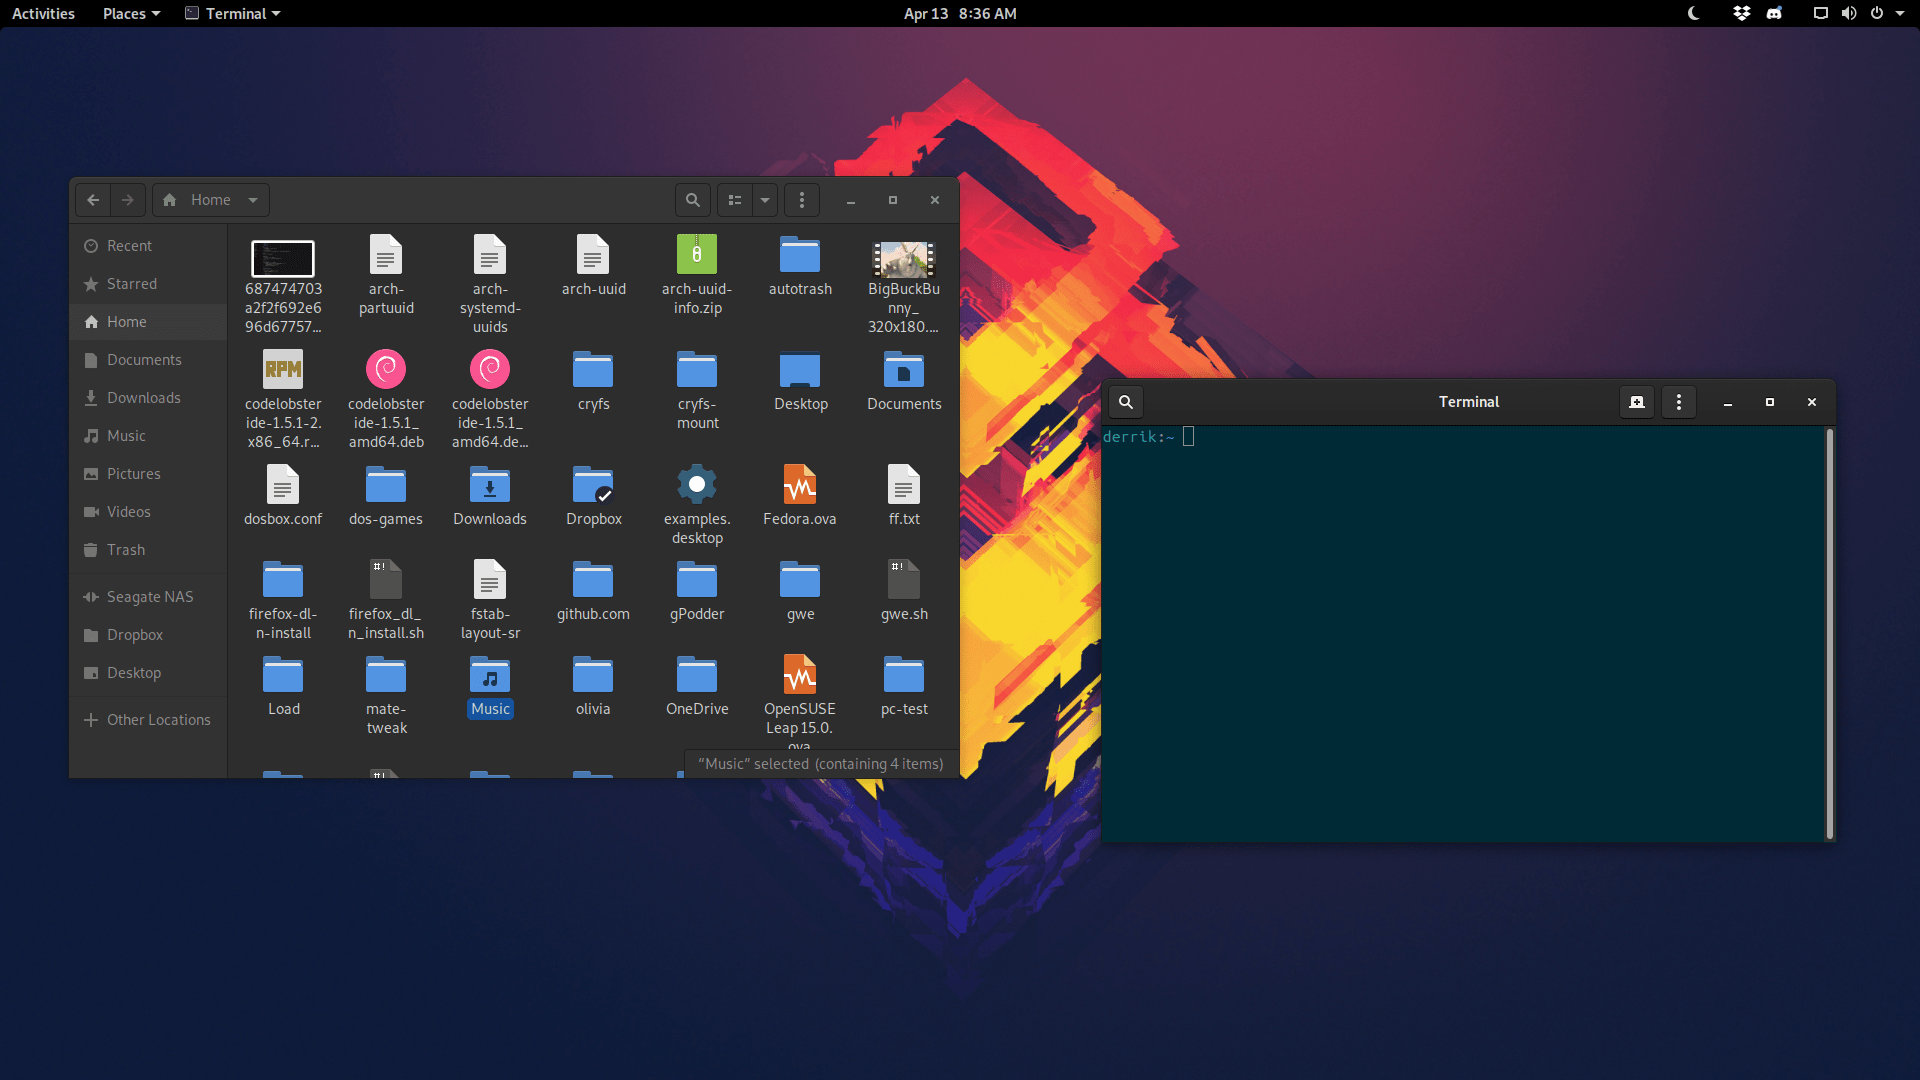Select the firefox_dl_n_install.sh script
1920x1080 pixels.
coord(386,580)
